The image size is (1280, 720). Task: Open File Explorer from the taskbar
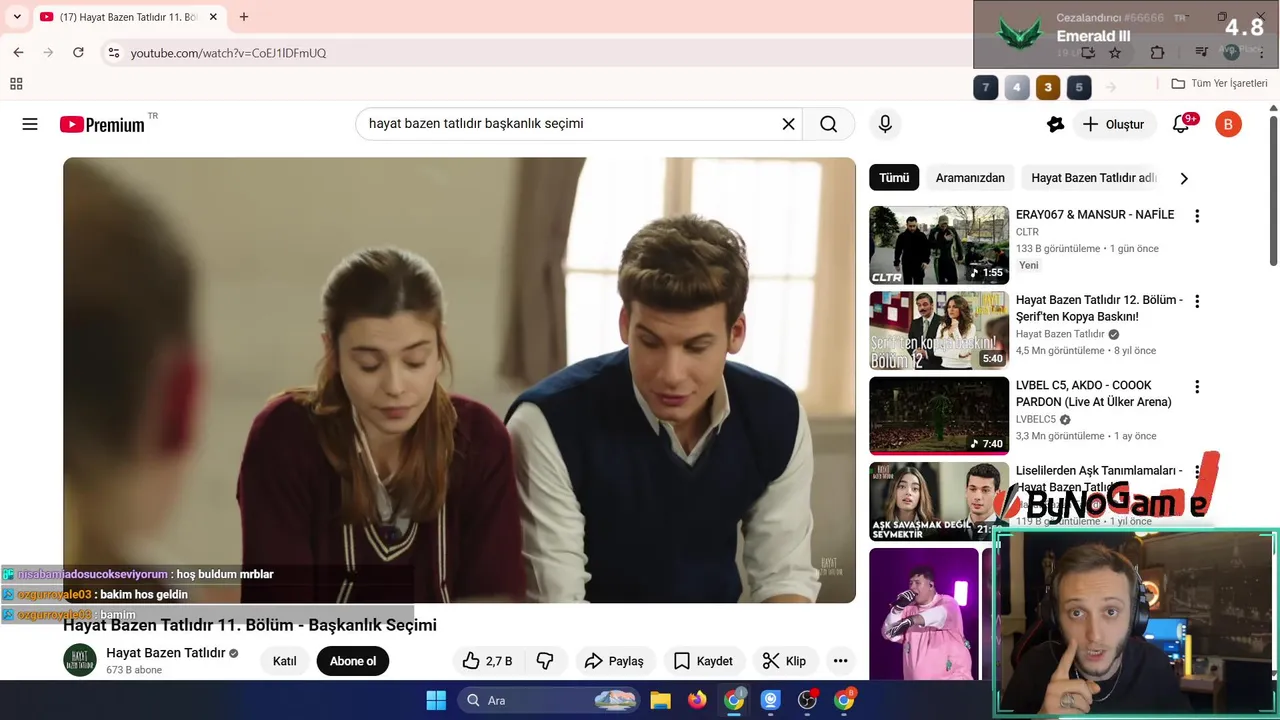660,700
